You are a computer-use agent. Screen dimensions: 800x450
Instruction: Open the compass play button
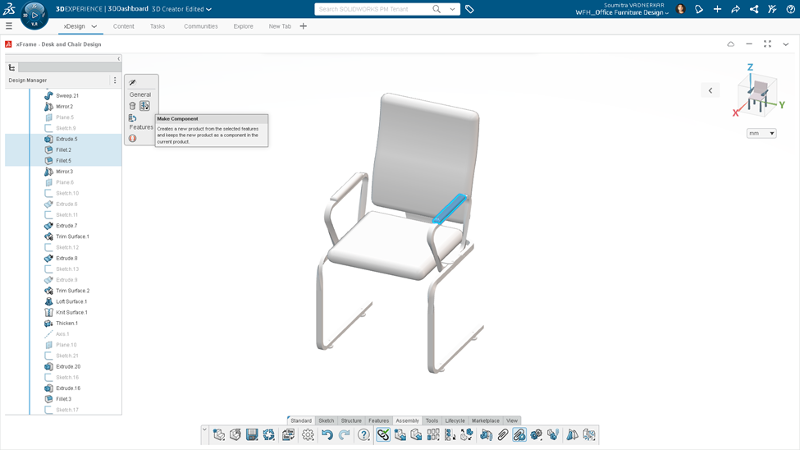35,15
